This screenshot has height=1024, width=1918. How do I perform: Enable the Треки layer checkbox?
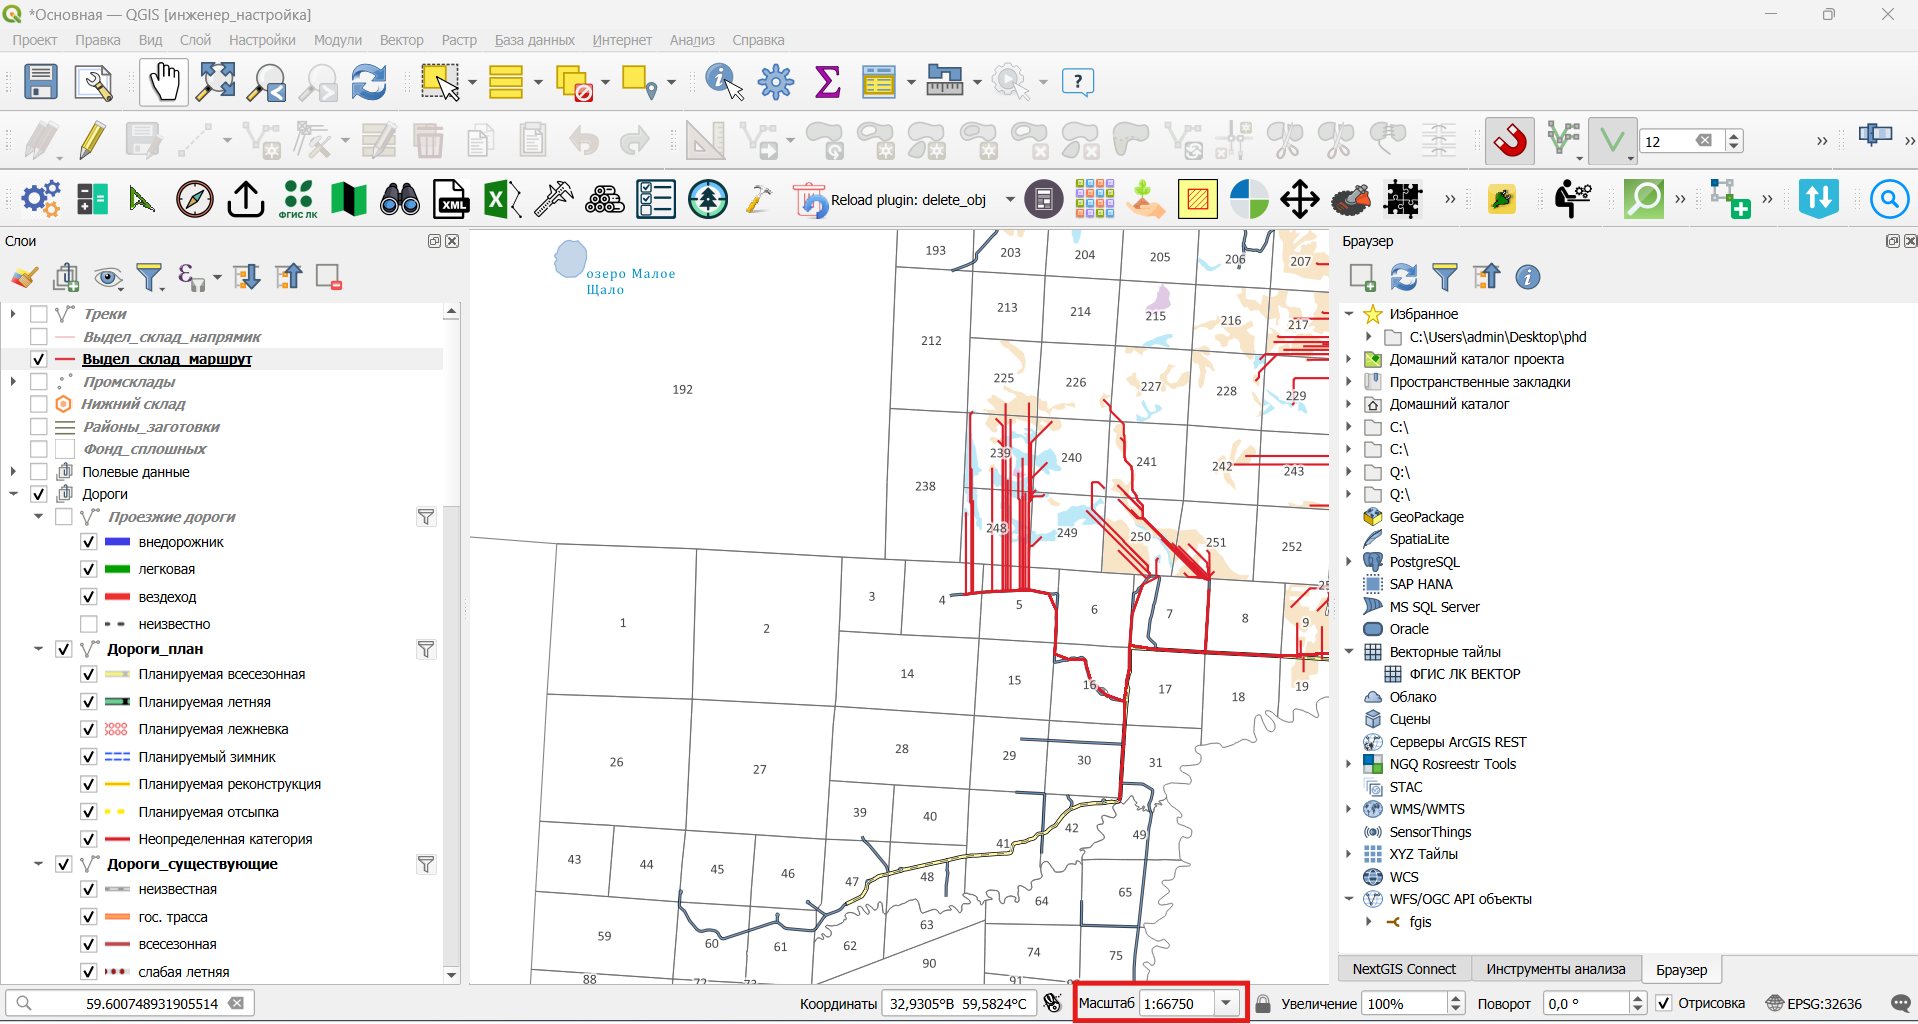(x=39, y=314)
